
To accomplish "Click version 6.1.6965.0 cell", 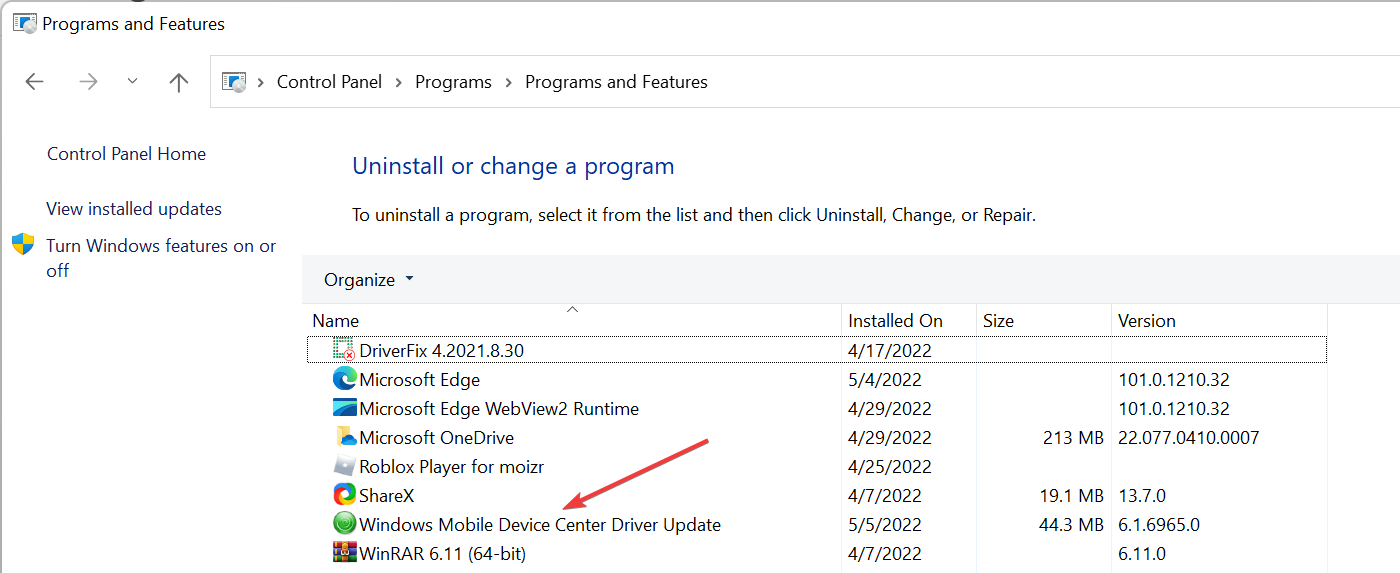I will 1159,525.
